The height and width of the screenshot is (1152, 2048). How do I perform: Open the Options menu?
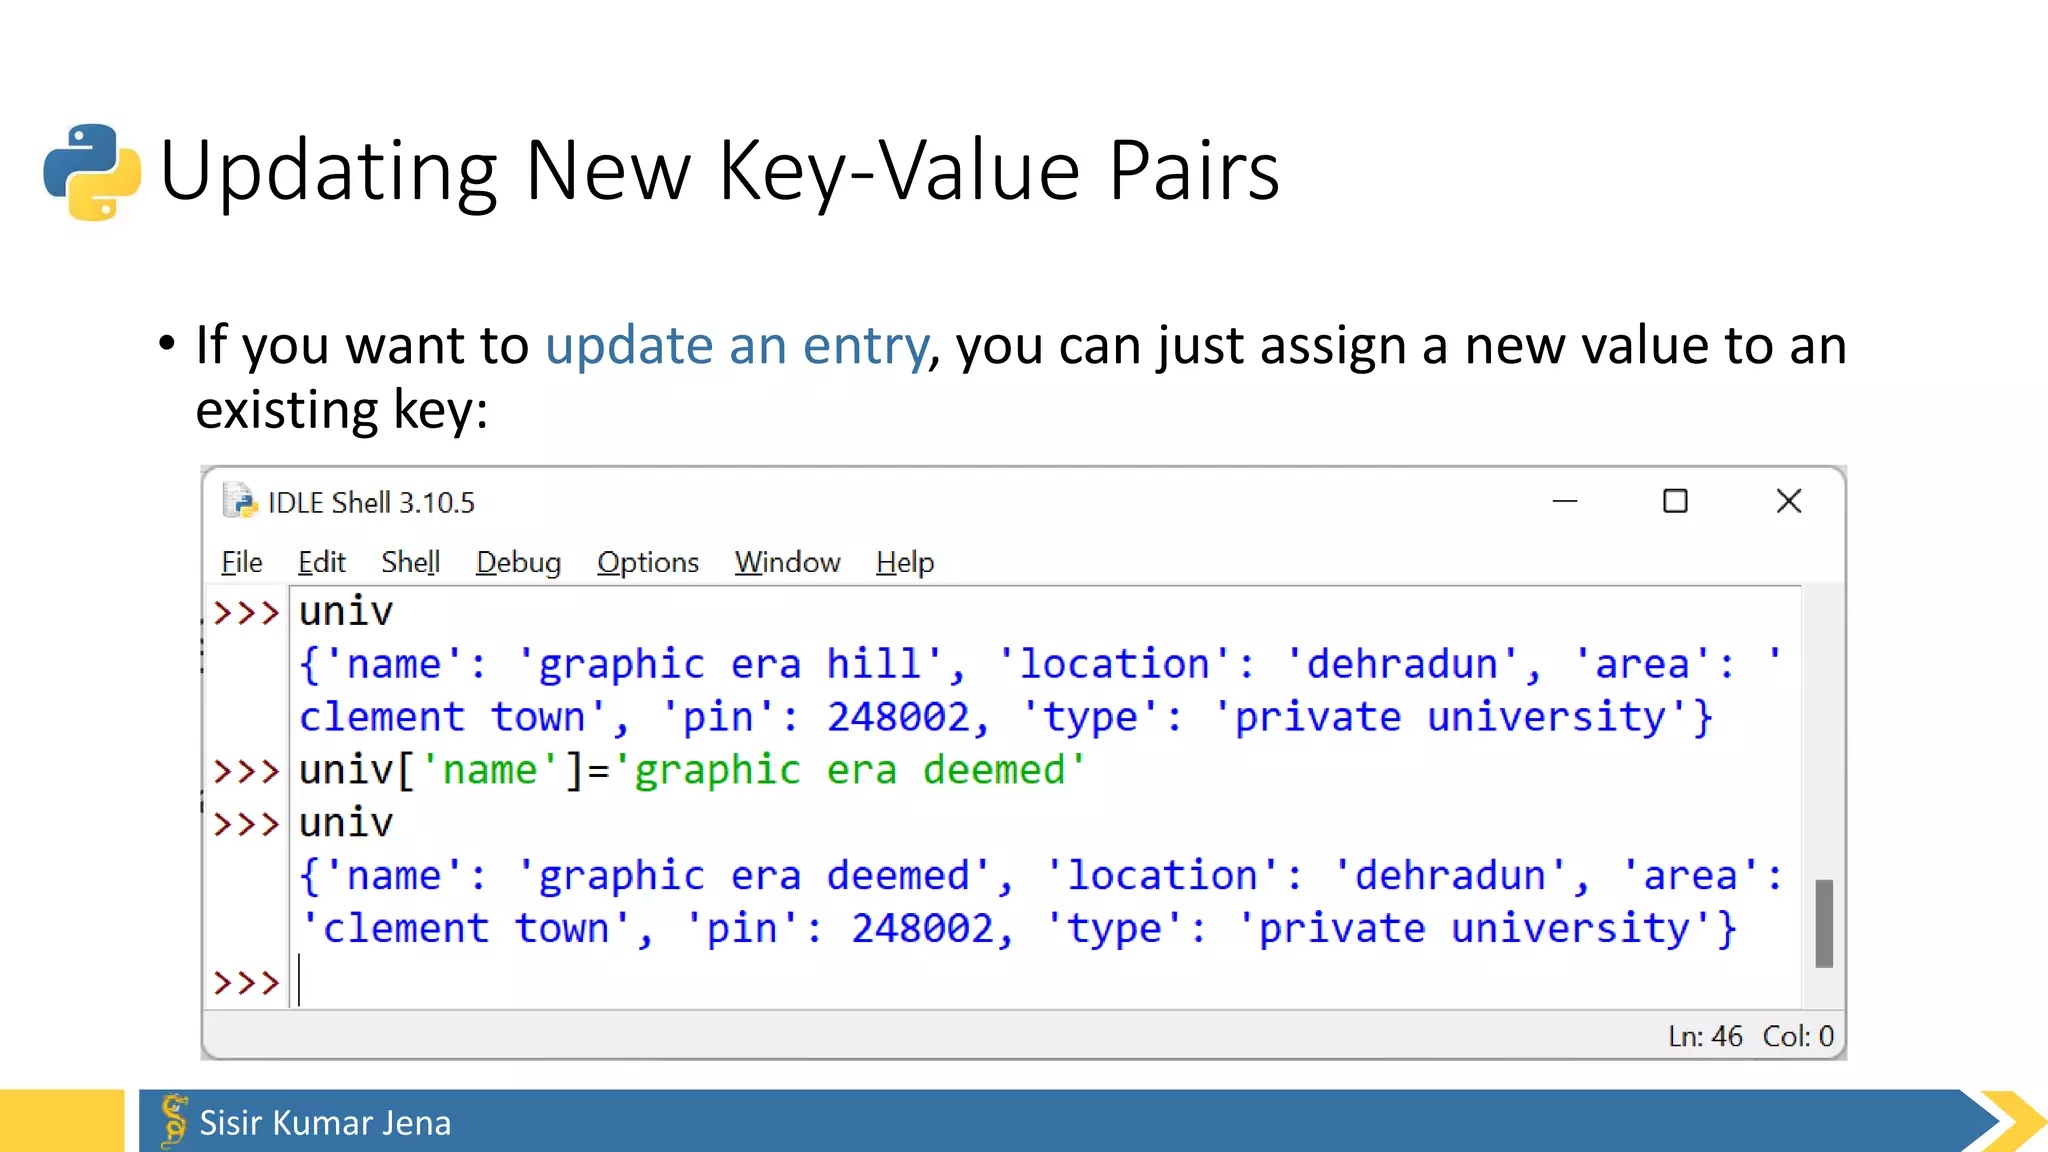(647, 562)
